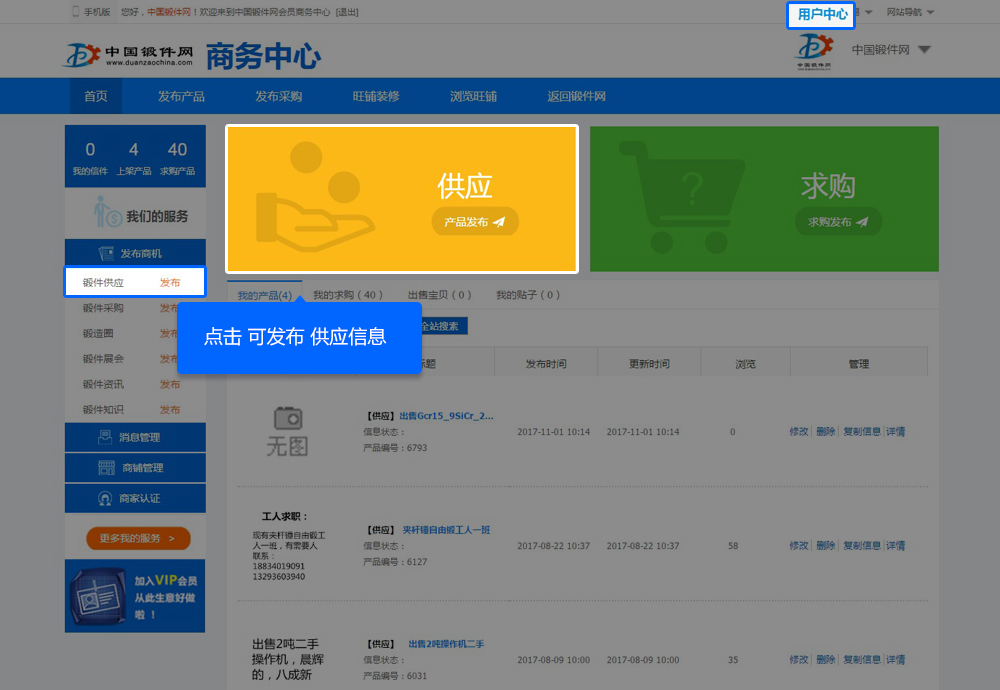Switch to the 我的求购 (40) tab
The image size is (1000, 690).
348,295
